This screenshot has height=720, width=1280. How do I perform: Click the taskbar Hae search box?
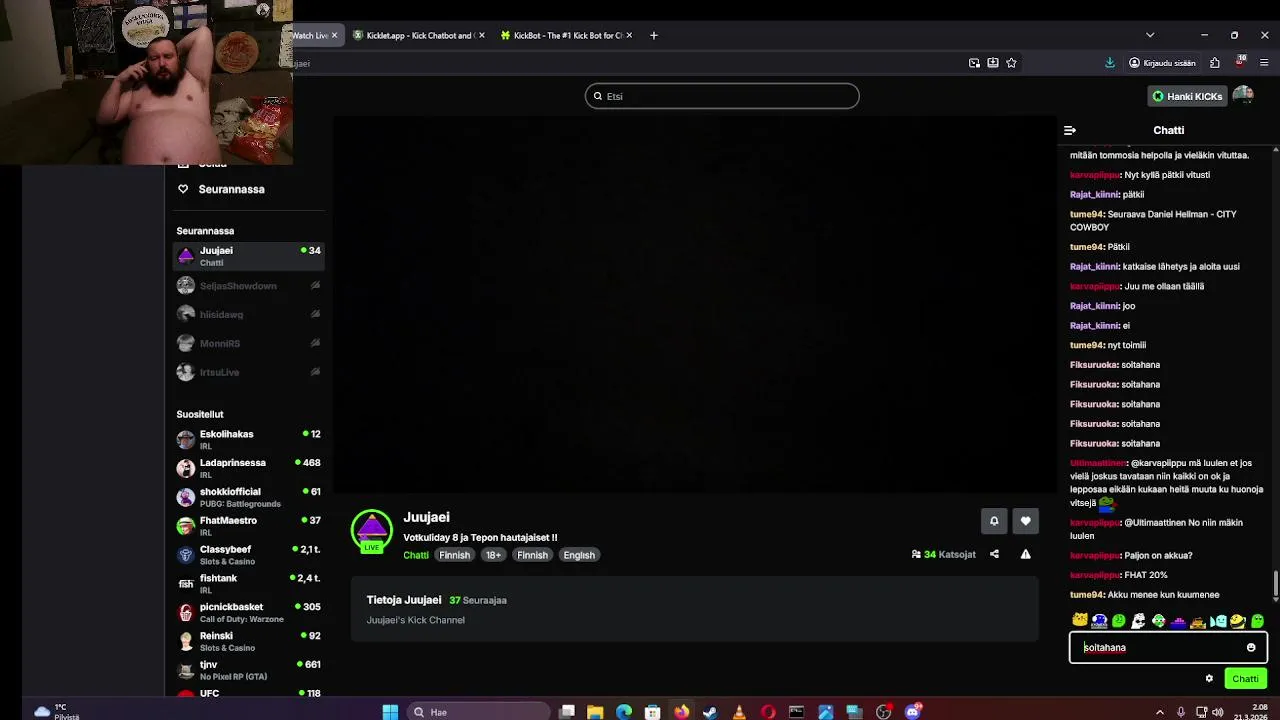pos(478,712)
